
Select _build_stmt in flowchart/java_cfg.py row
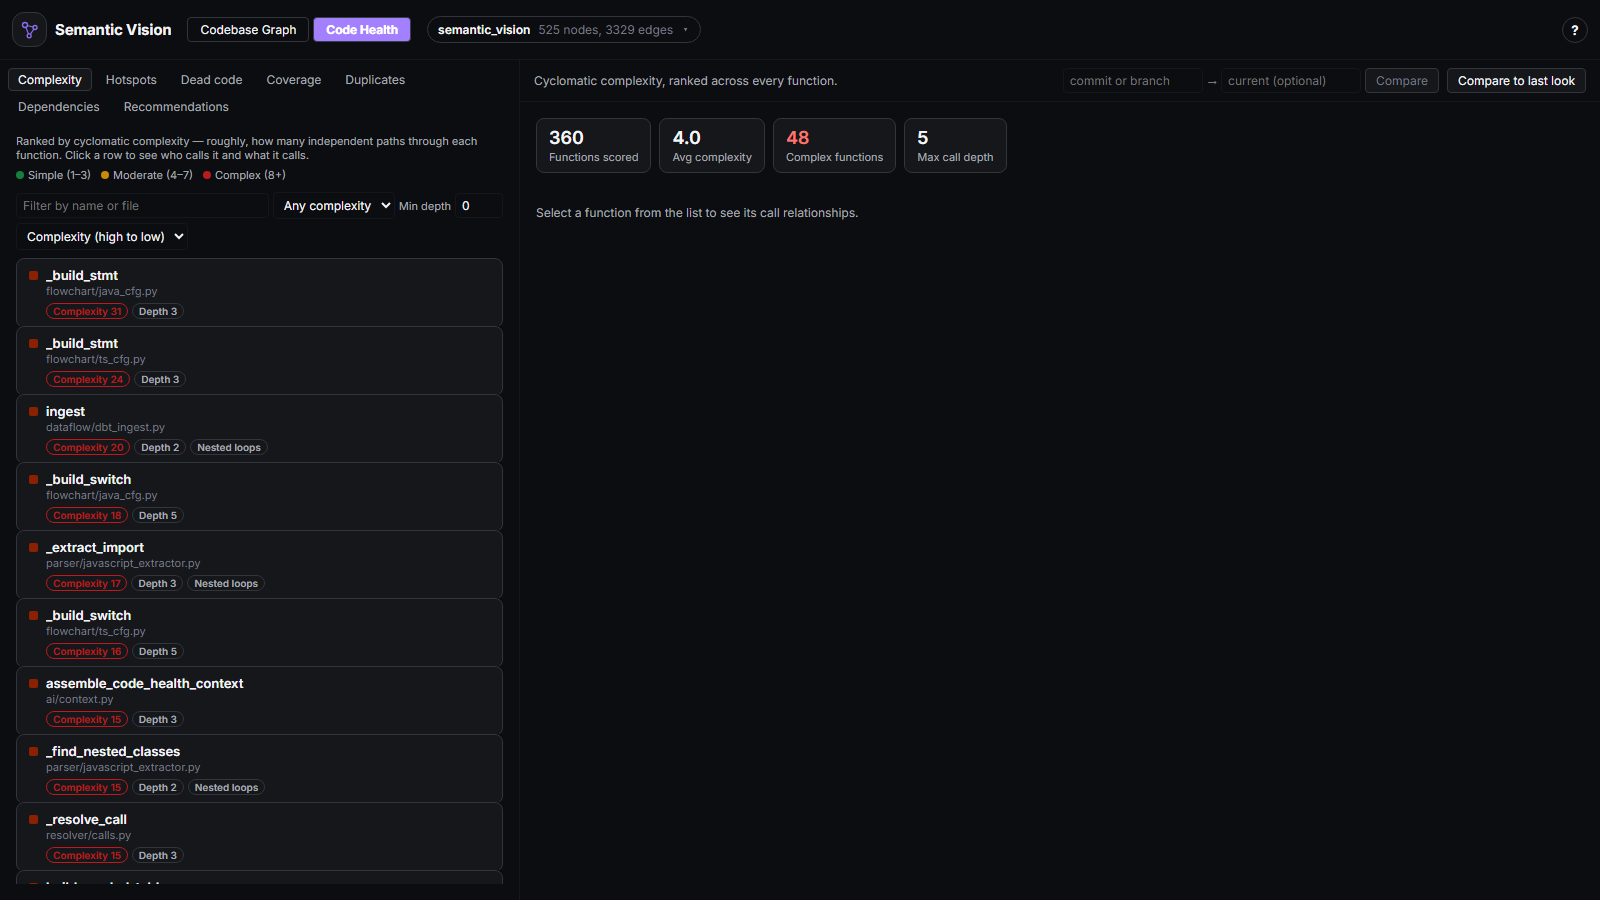(x=259, y=292)
